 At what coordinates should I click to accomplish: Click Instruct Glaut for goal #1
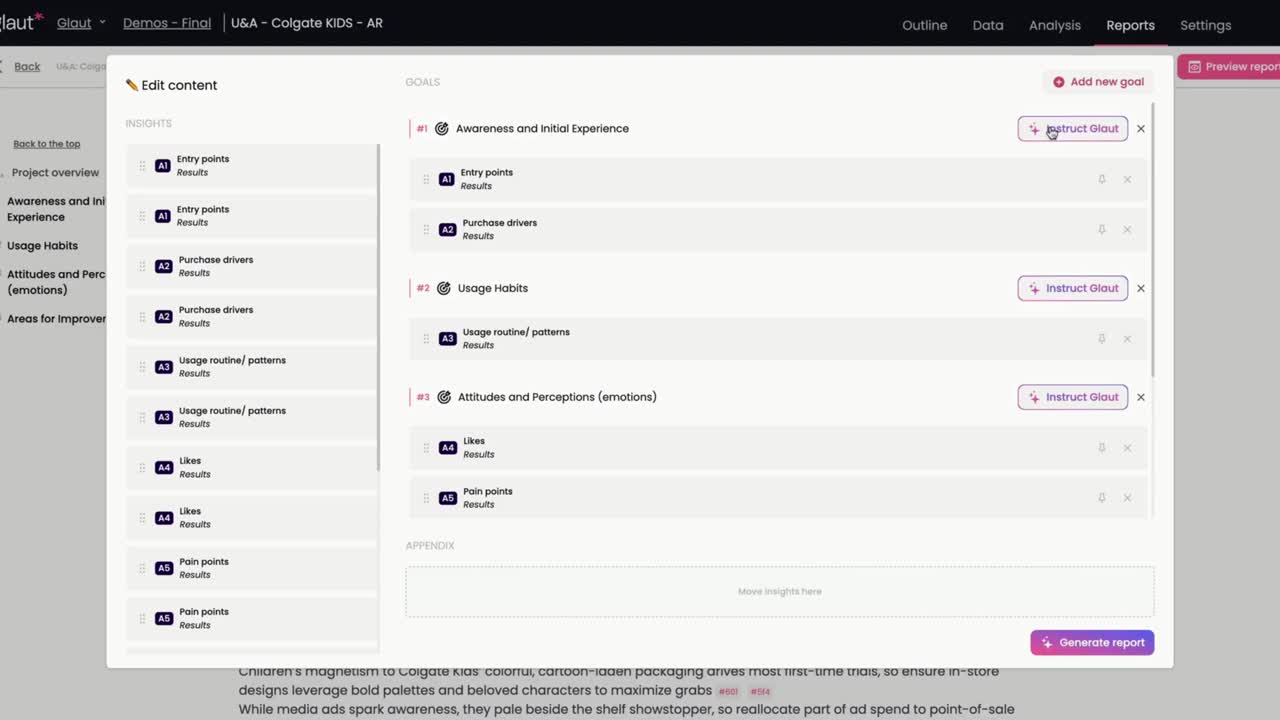point(1073,128)
